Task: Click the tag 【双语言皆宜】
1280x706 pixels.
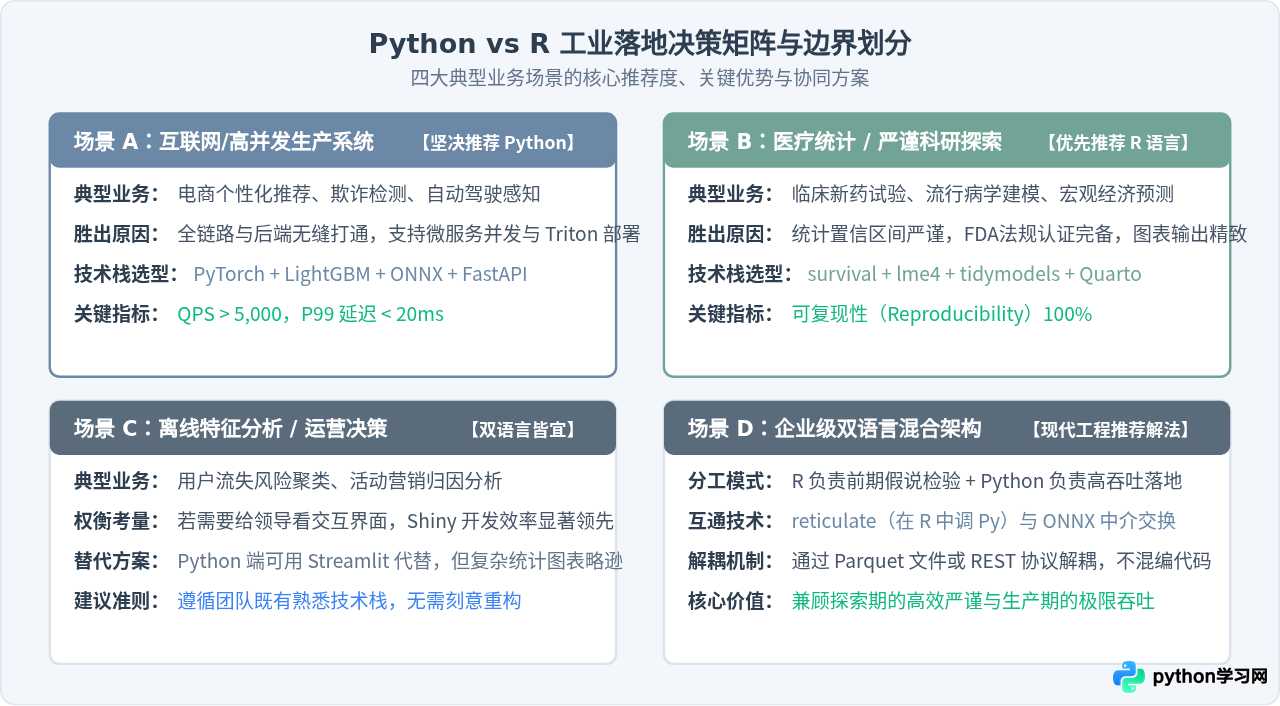Action: (x=521, y=429)
